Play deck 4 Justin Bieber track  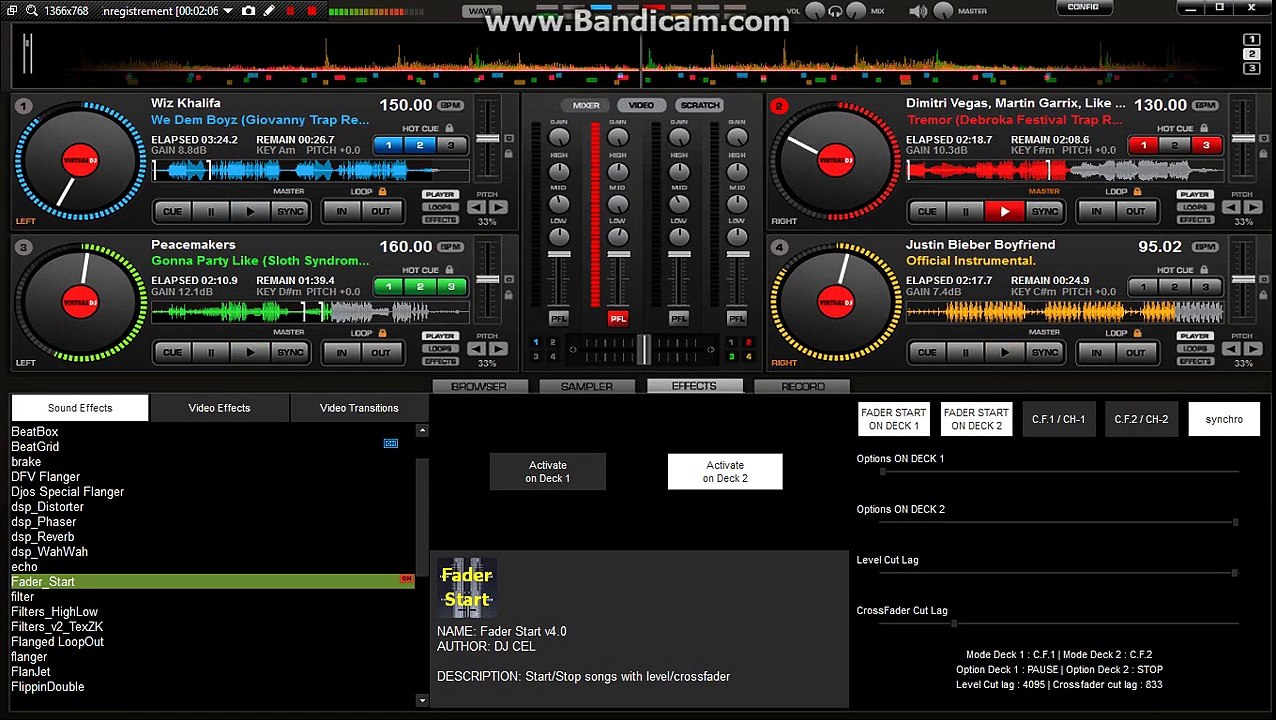1005,352
